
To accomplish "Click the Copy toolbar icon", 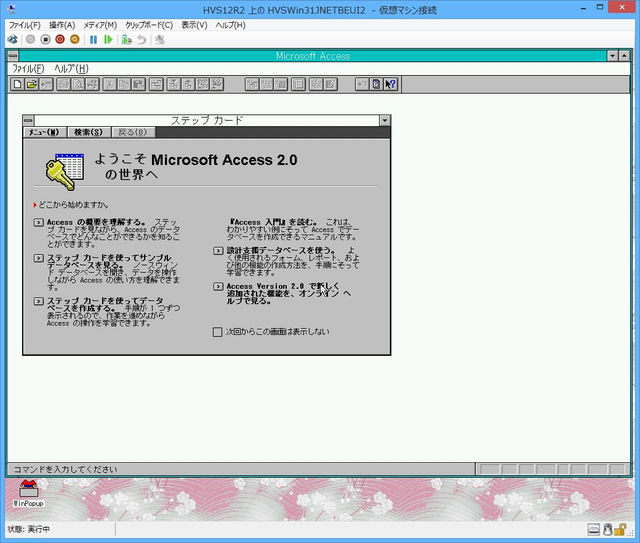I will pos(124,84).
